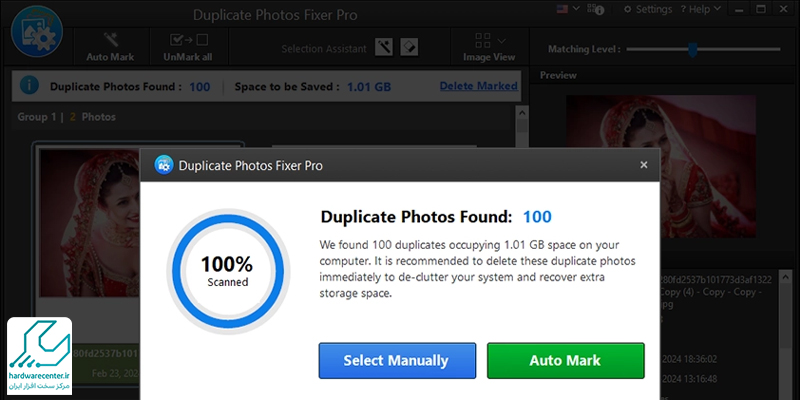Click the Delete Marked link
The width and height of the screenshot is (800, 400).
[x=479, y=86]
